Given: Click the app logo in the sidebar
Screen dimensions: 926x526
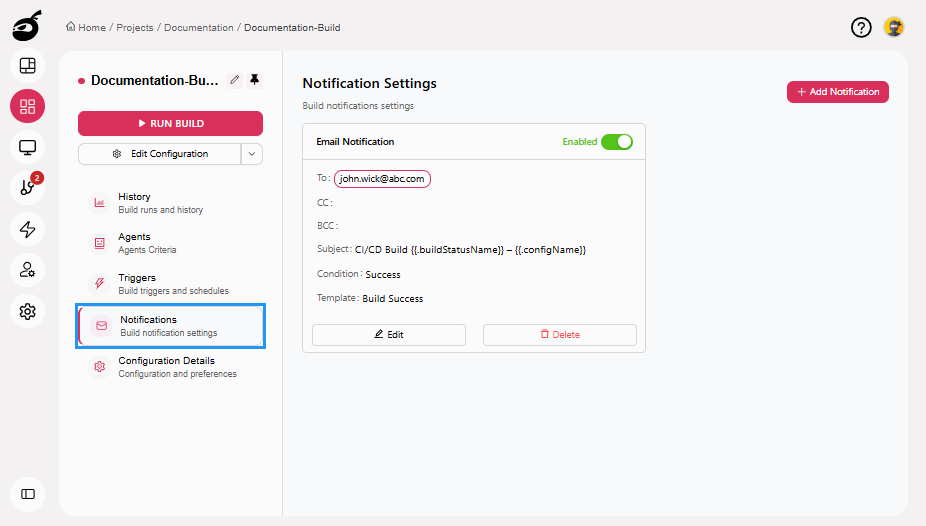Looking at the screenshot, I should tap(27, 25).
